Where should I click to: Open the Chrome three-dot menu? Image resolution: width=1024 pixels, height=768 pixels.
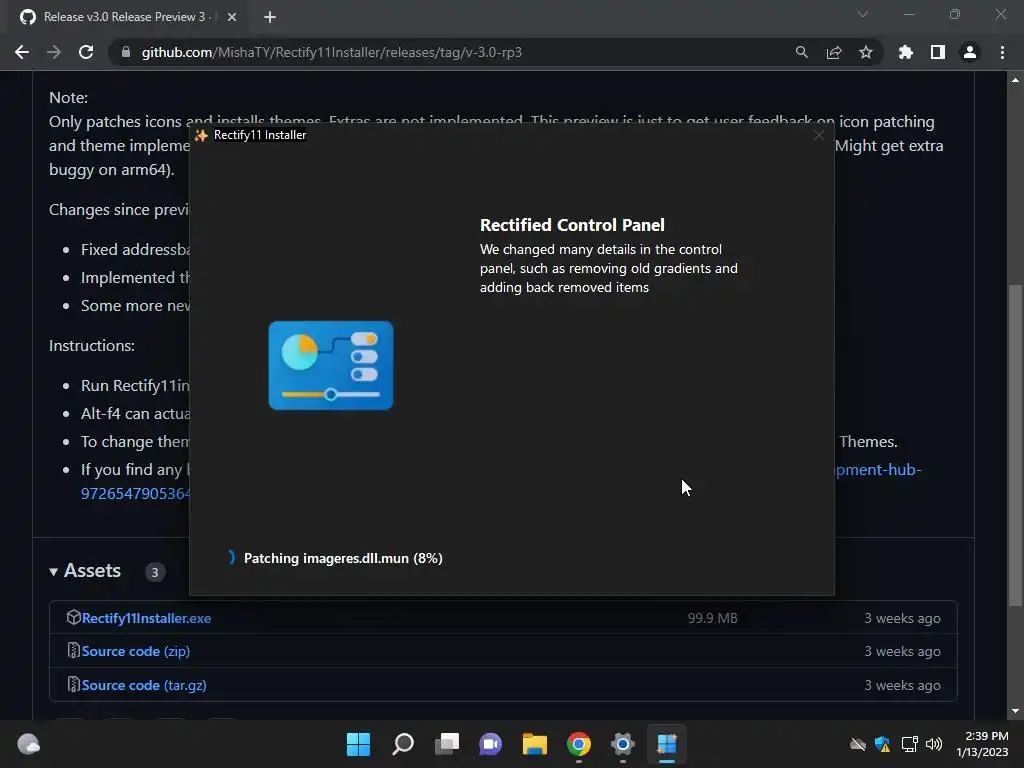pyautogui.click(x=1002, y=52)
